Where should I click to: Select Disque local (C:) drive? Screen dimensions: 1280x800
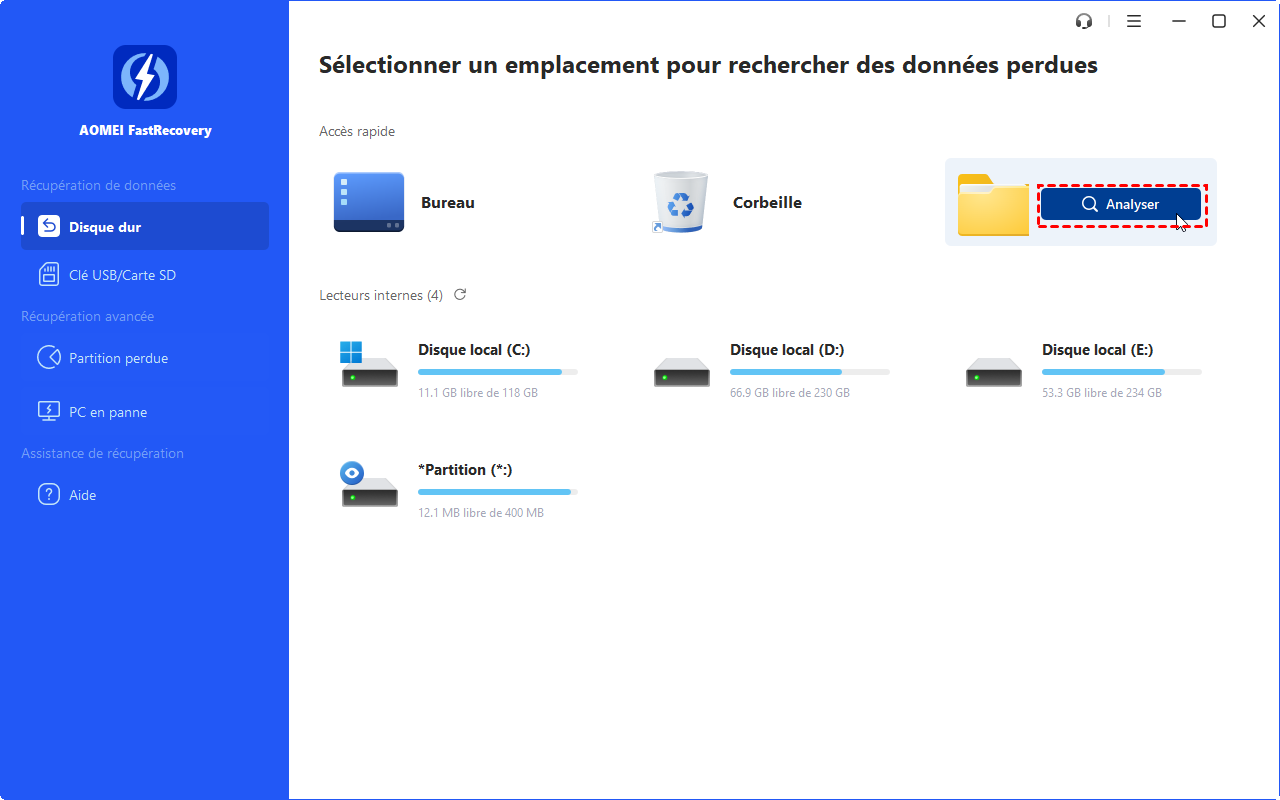[473, 350]
